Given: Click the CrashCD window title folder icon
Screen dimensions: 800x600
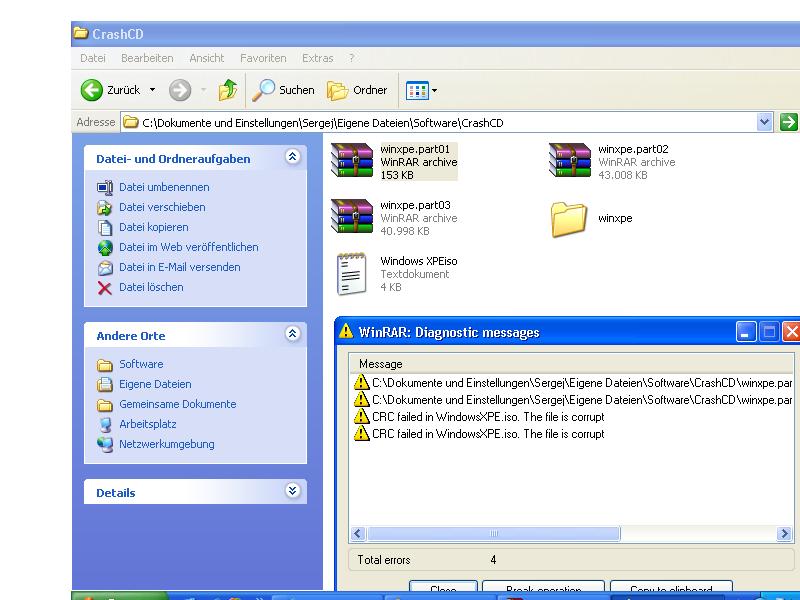Looking at the screenshot, I should point(81,34).
